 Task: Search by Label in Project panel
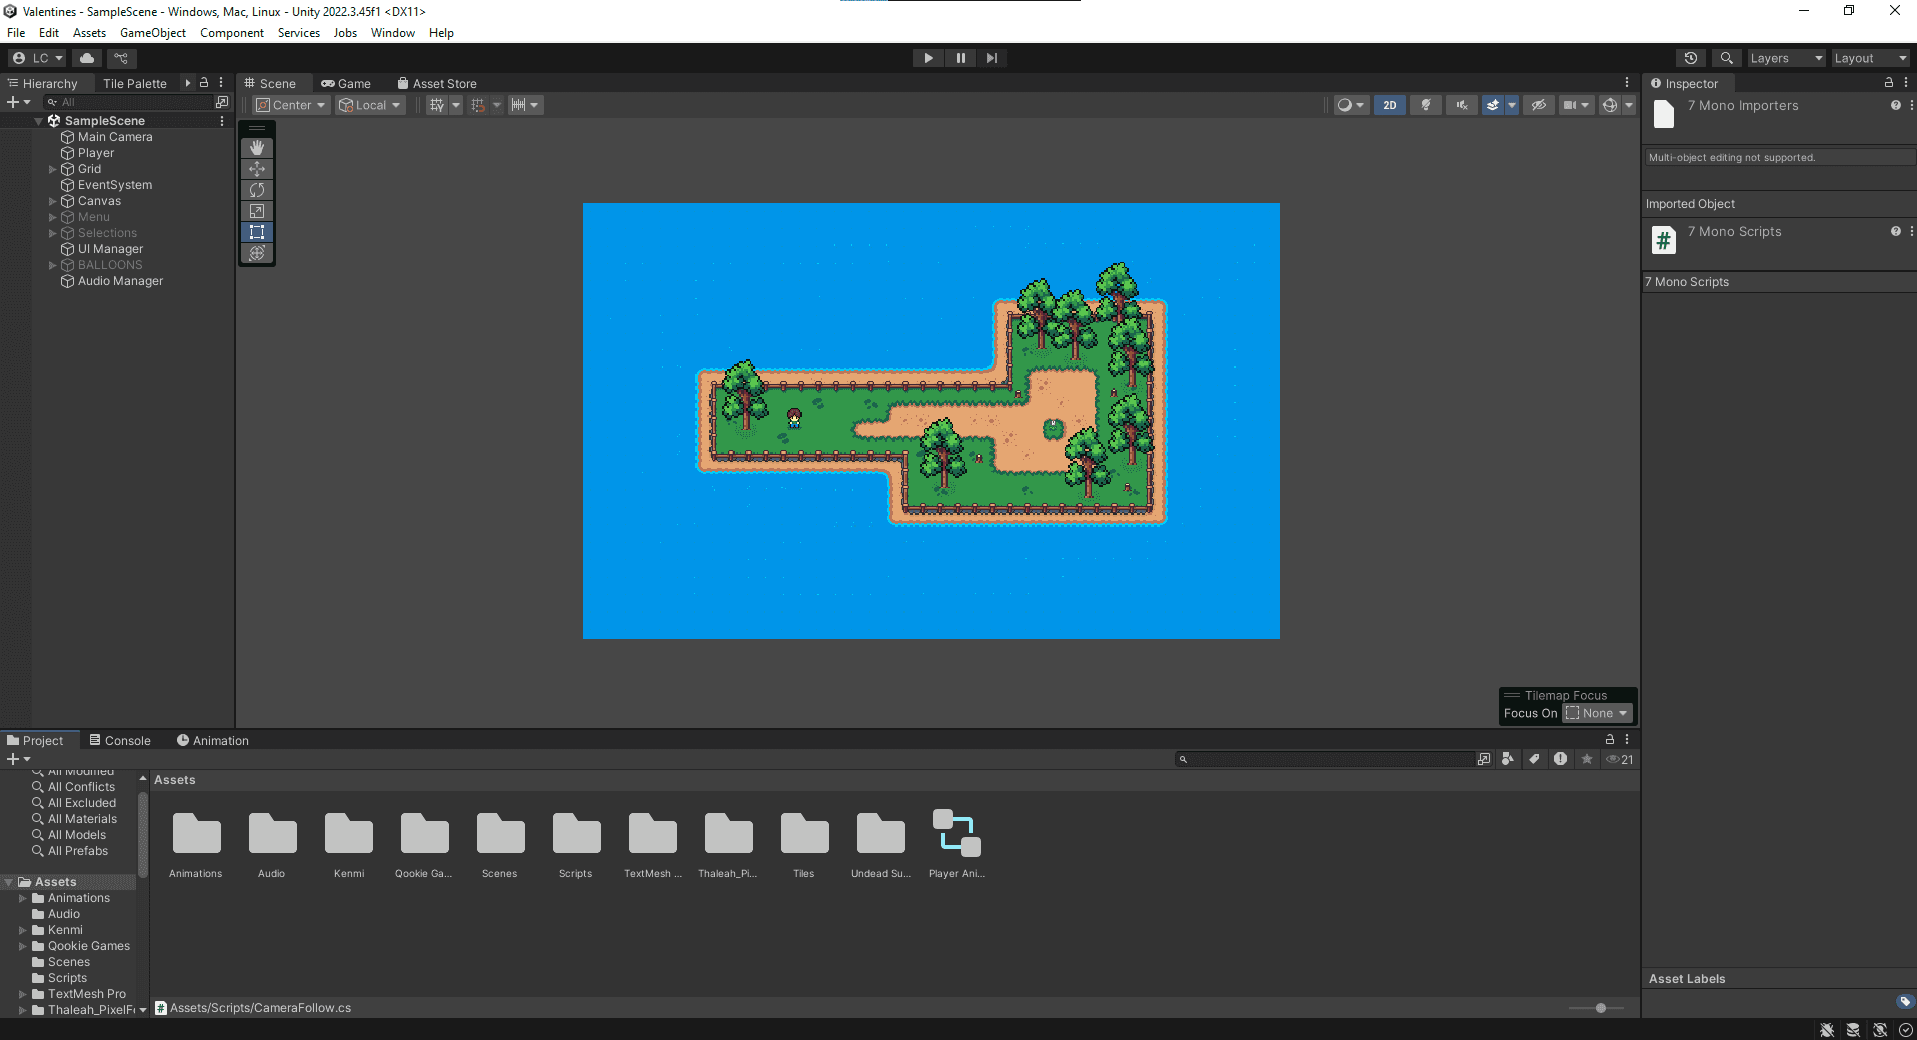point(1534,759)
